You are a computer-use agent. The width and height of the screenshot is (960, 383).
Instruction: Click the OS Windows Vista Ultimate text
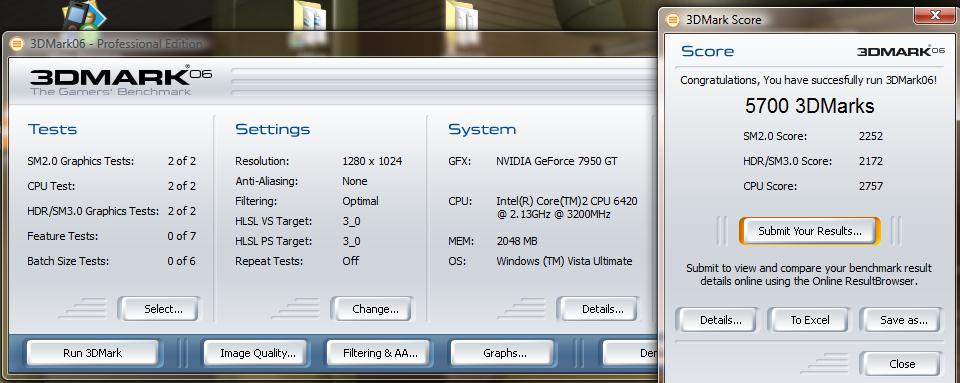pyautogui.click(x=564, y=261)
